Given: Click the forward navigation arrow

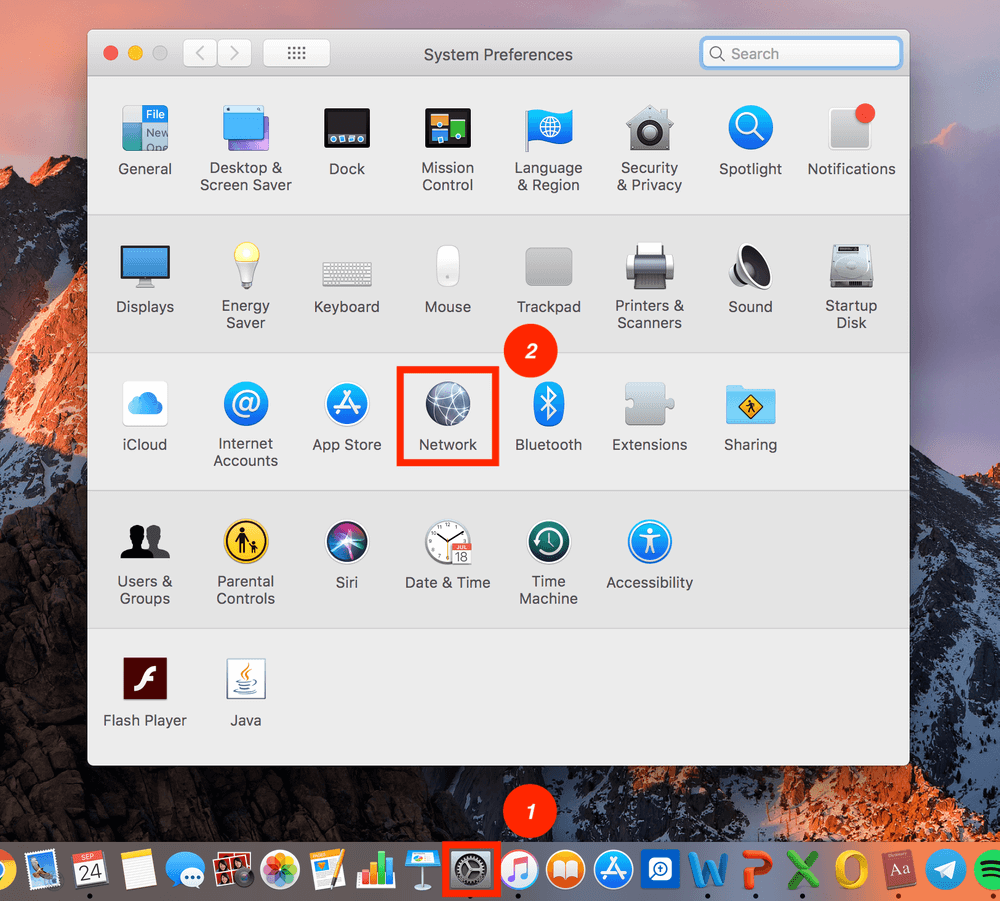Looking at the screenshot, I should [x=234, y=53].
